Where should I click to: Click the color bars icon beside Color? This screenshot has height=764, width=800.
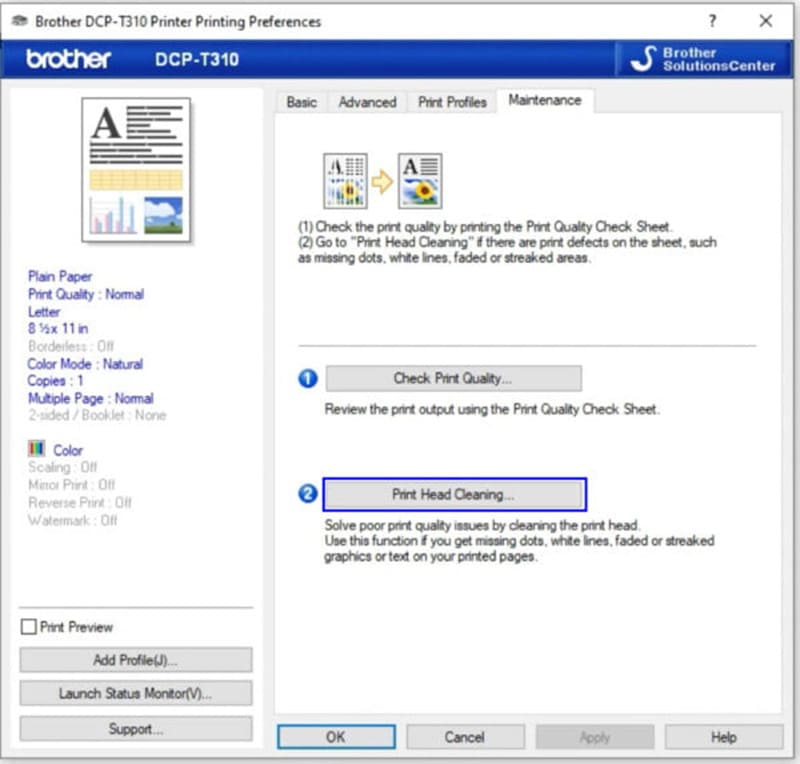[x=37, y=448]
